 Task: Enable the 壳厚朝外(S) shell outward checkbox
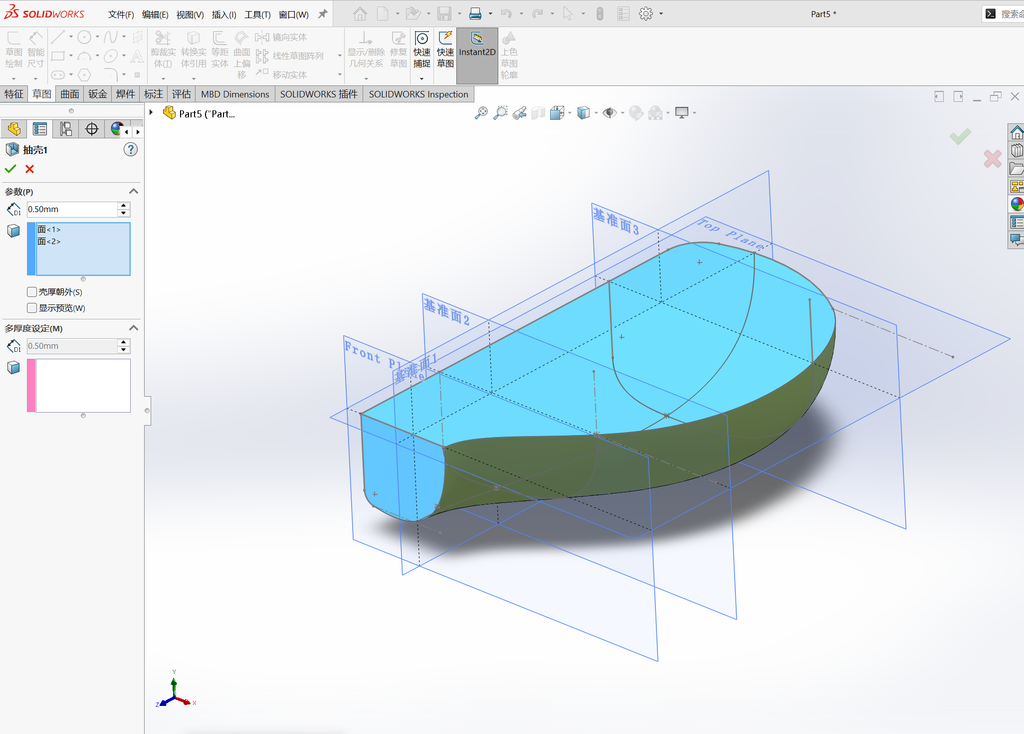31,292
